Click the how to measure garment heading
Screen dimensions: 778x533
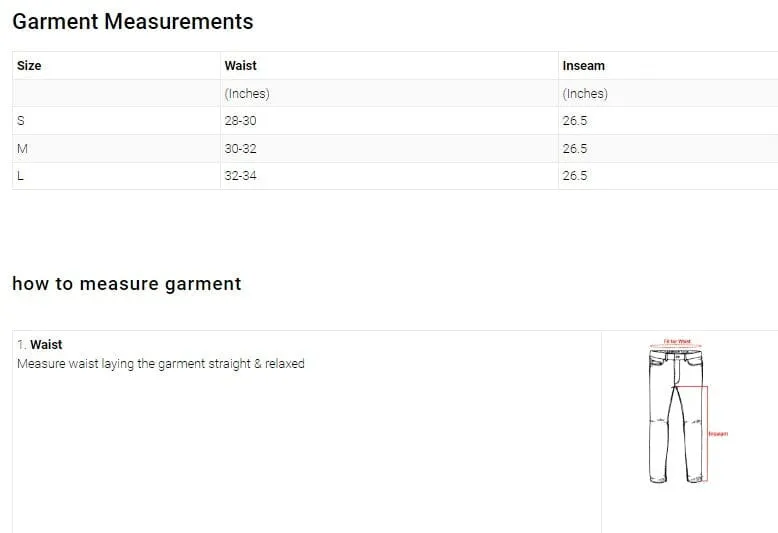click(127, 284)
